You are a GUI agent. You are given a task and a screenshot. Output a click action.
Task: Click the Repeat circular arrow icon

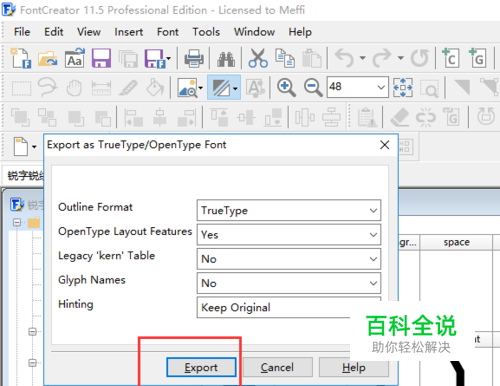pos(419,58)
